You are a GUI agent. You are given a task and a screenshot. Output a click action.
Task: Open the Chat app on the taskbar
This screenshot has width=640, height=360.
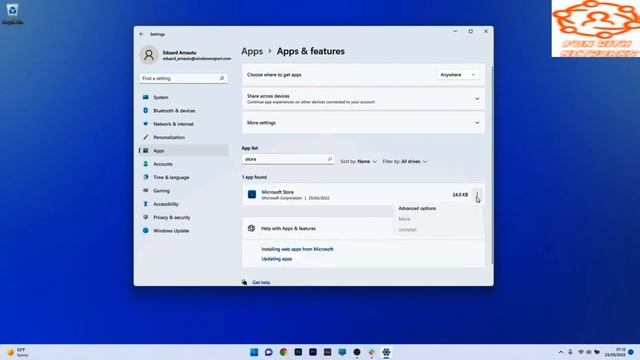coord(269,352)
